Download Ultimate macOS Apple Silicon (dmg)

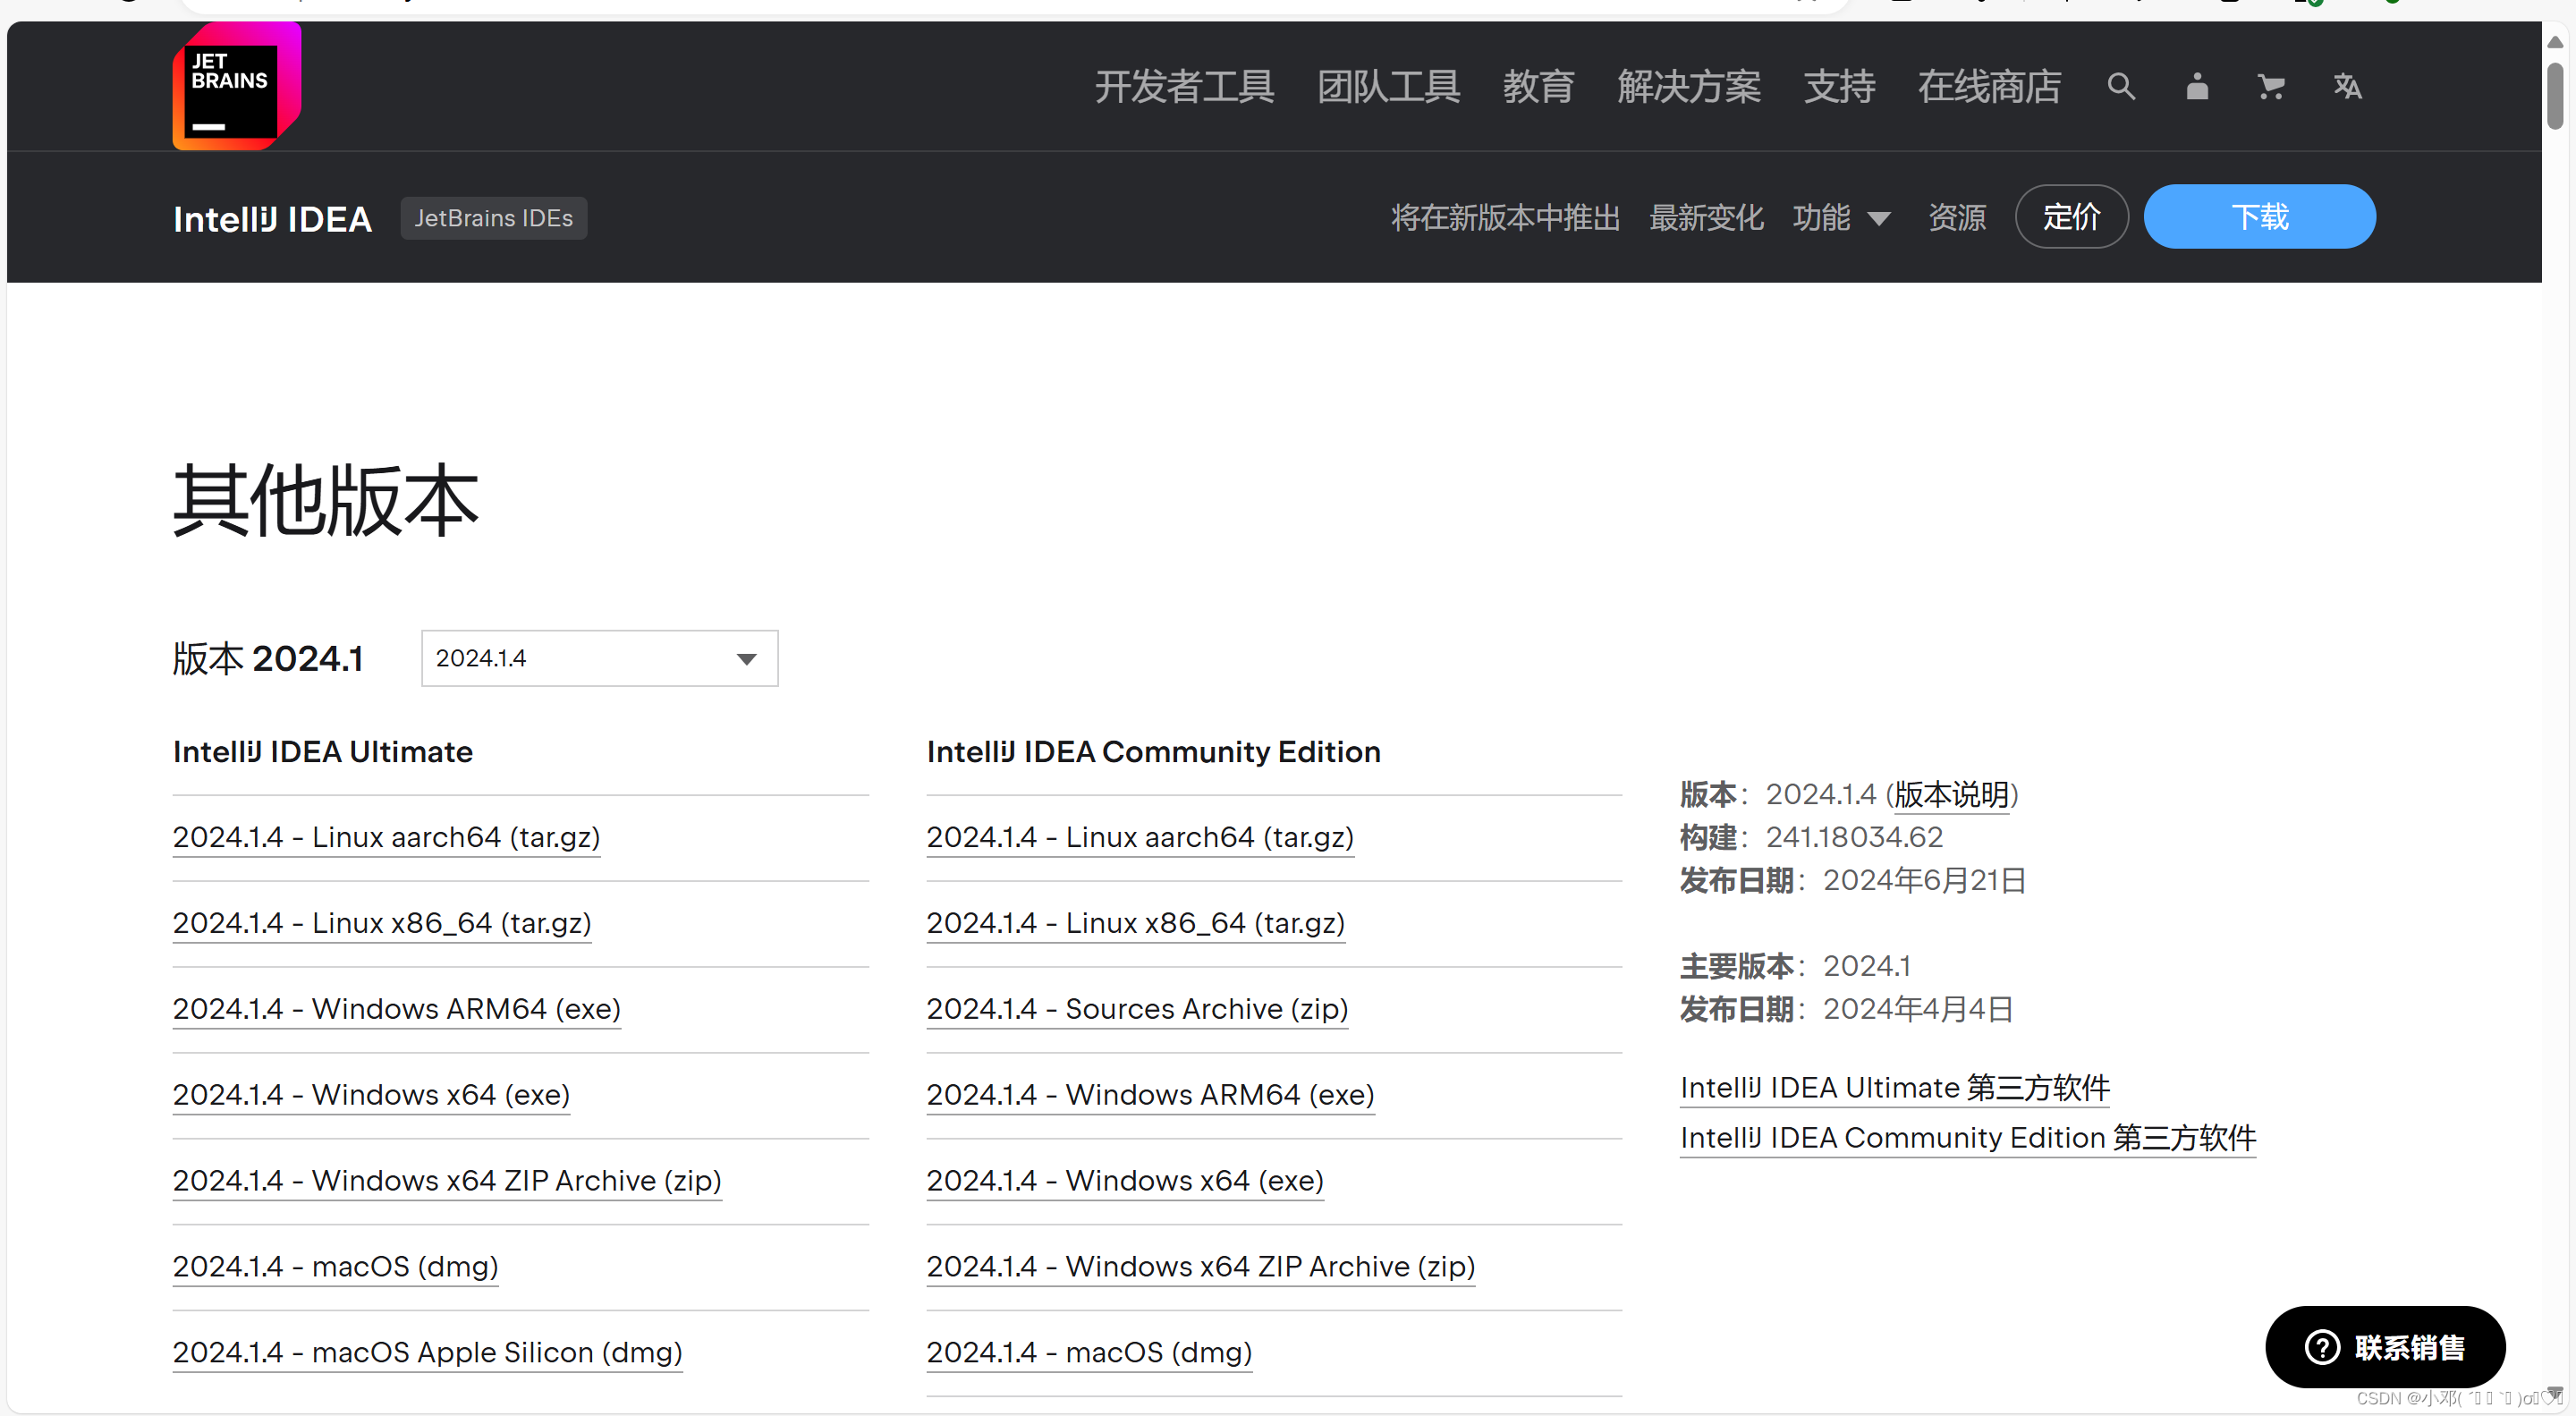tap(427, 1352)
